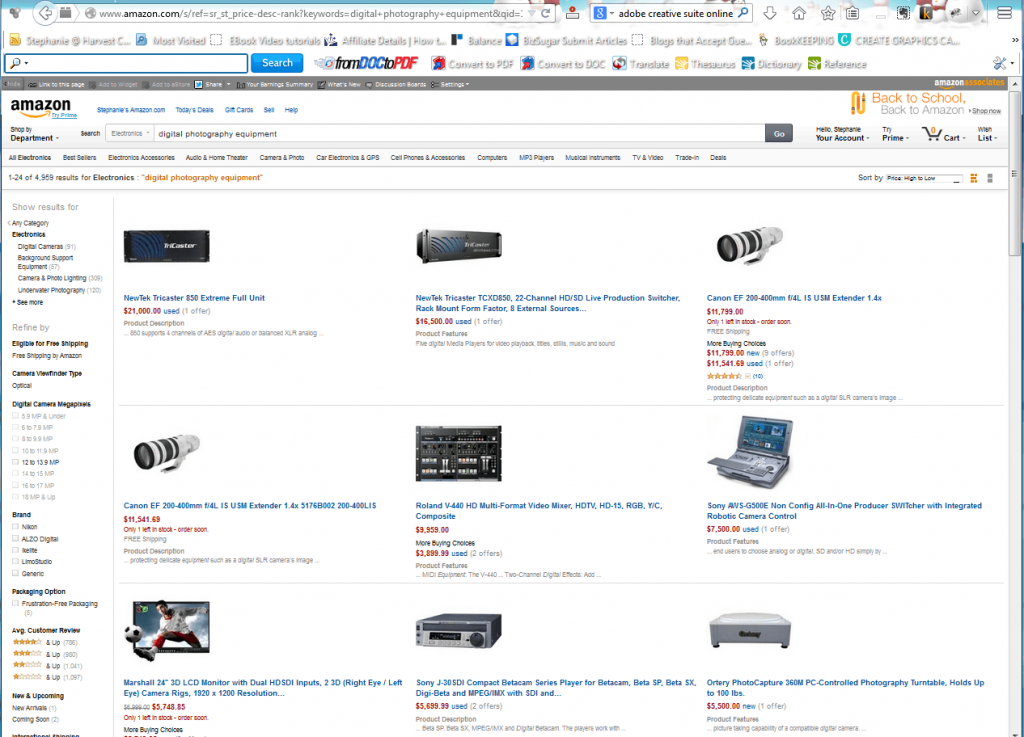Open the Reference toolbar tool

tap(837, 63)
